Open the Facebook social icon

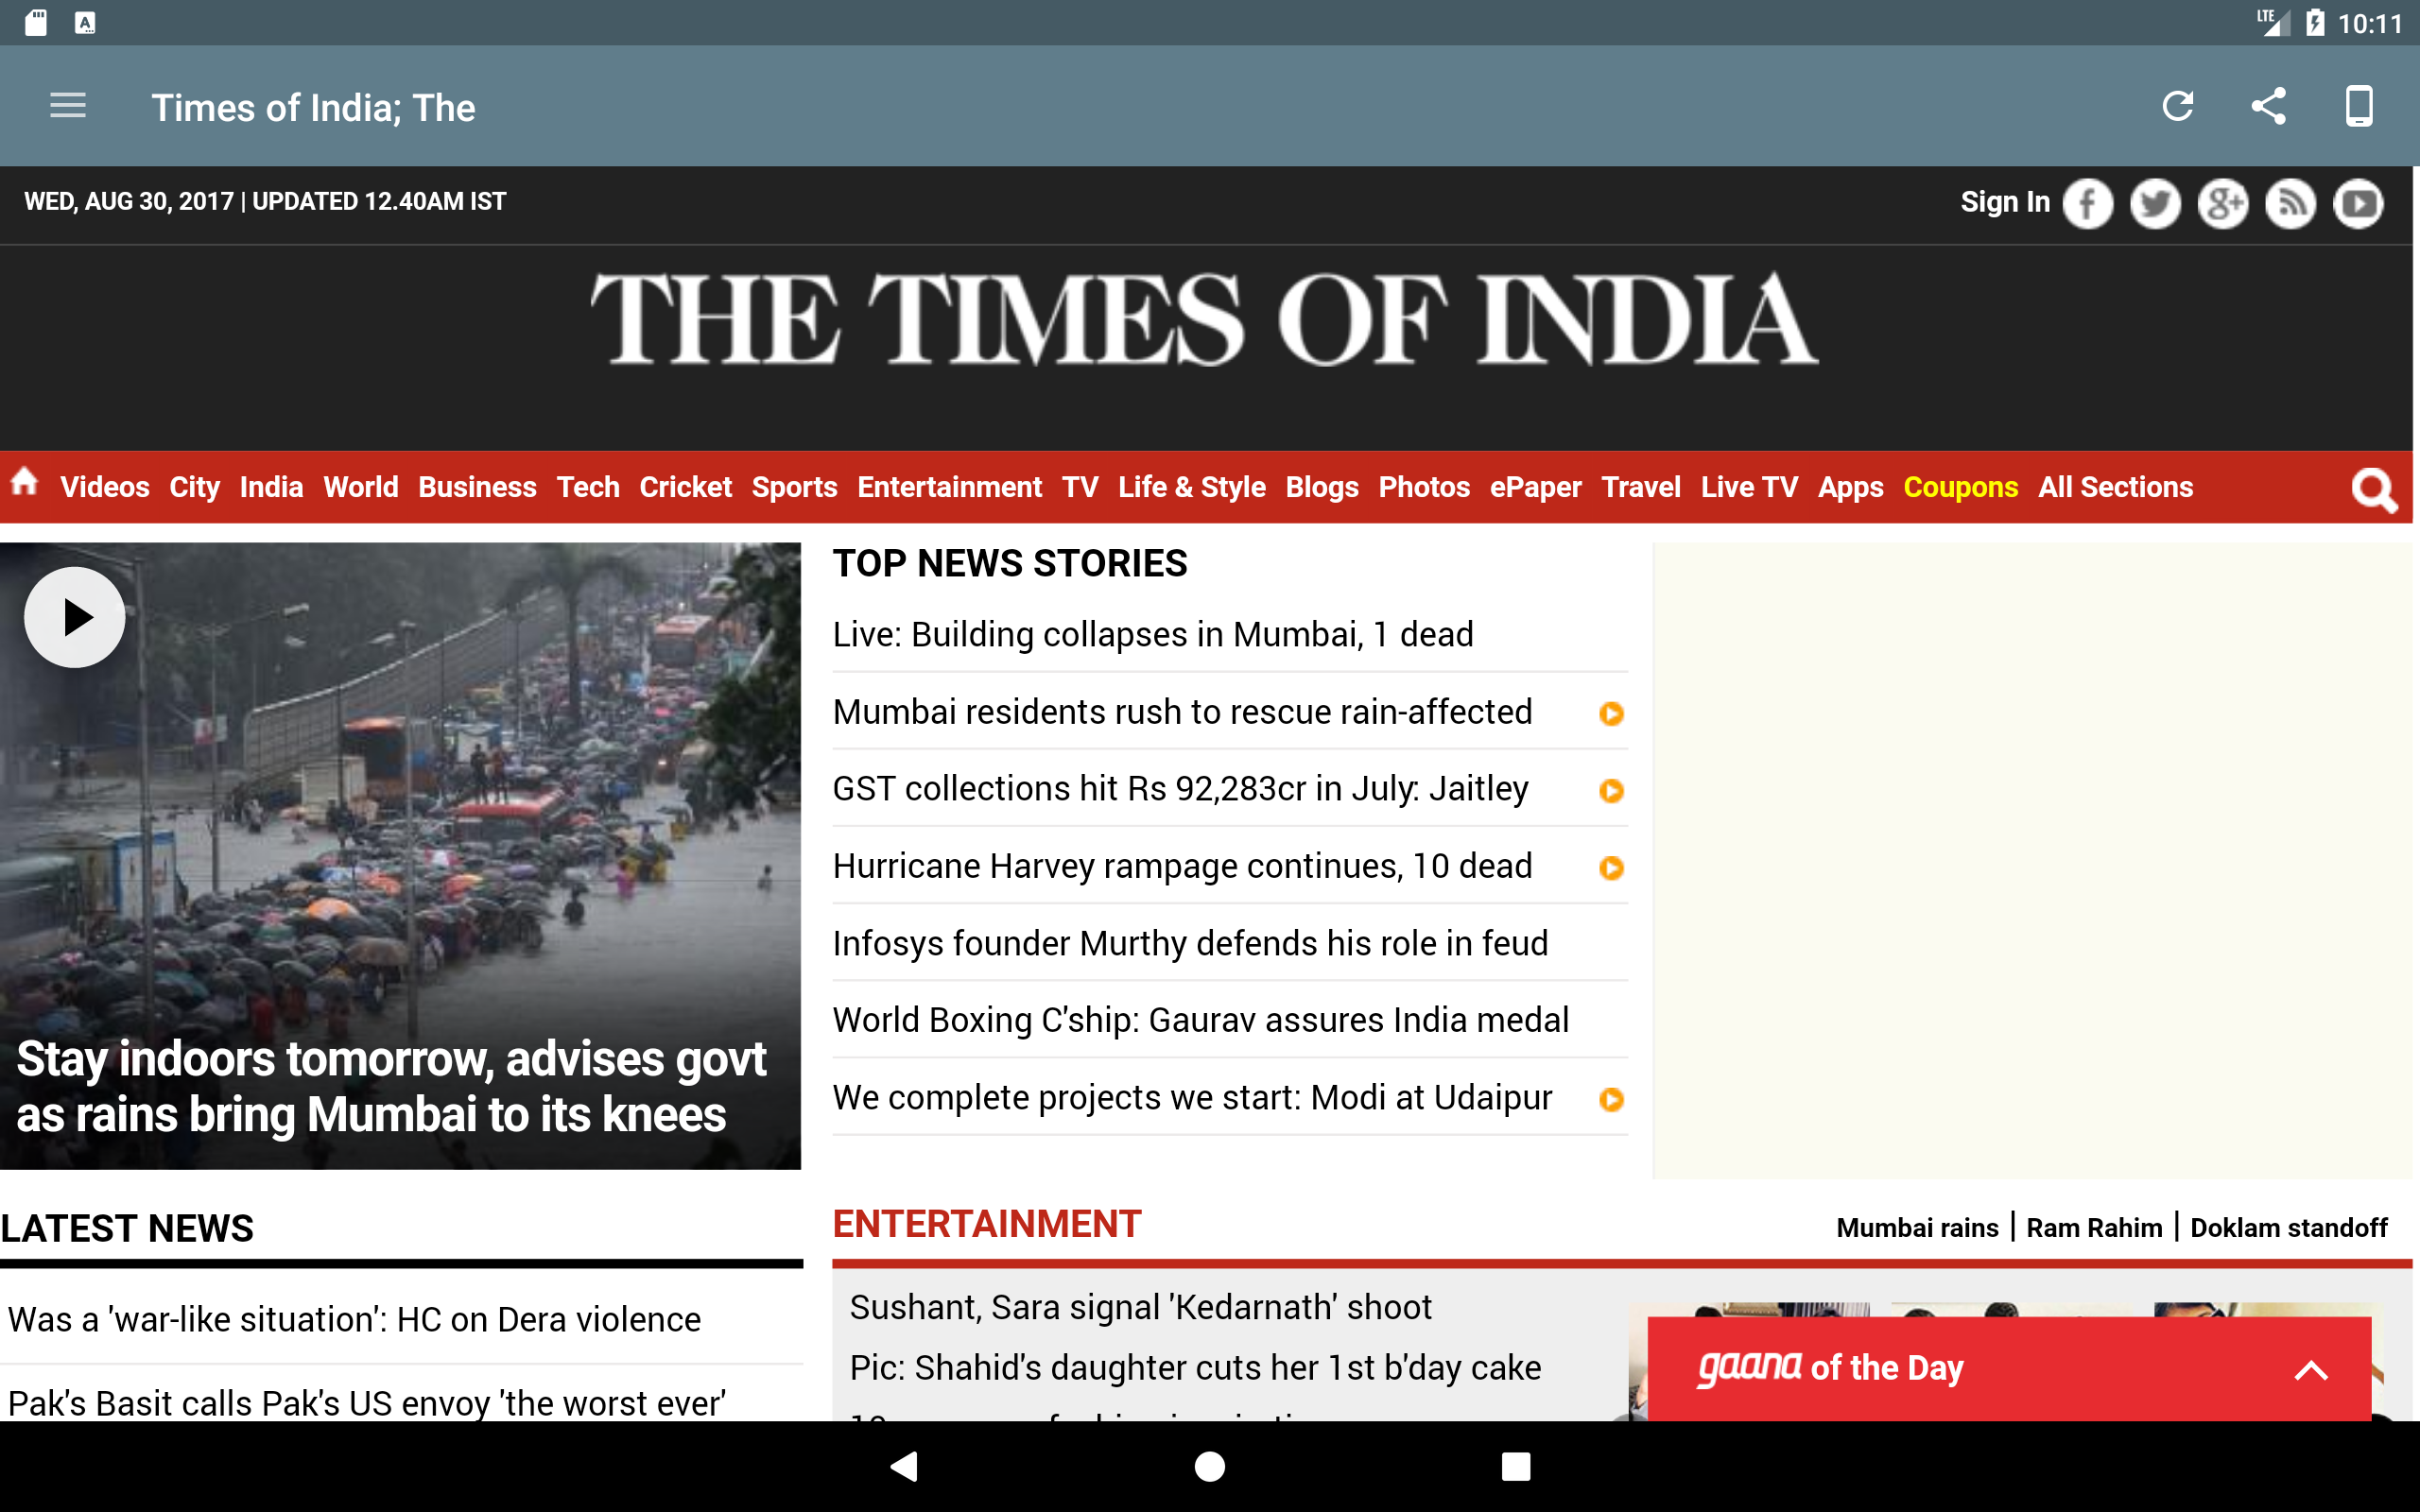pyautogui.click(x=2087, y=204)
